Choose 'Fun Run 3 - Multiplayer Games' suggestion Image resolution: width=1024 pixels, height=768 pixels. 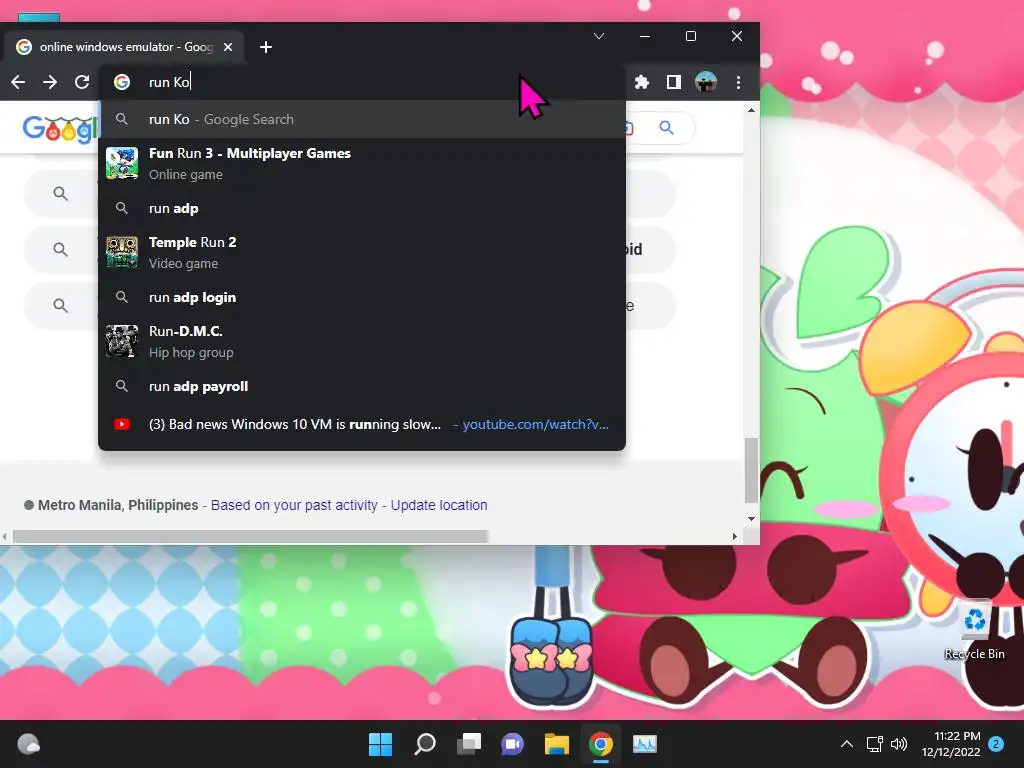tap(362, 163)
